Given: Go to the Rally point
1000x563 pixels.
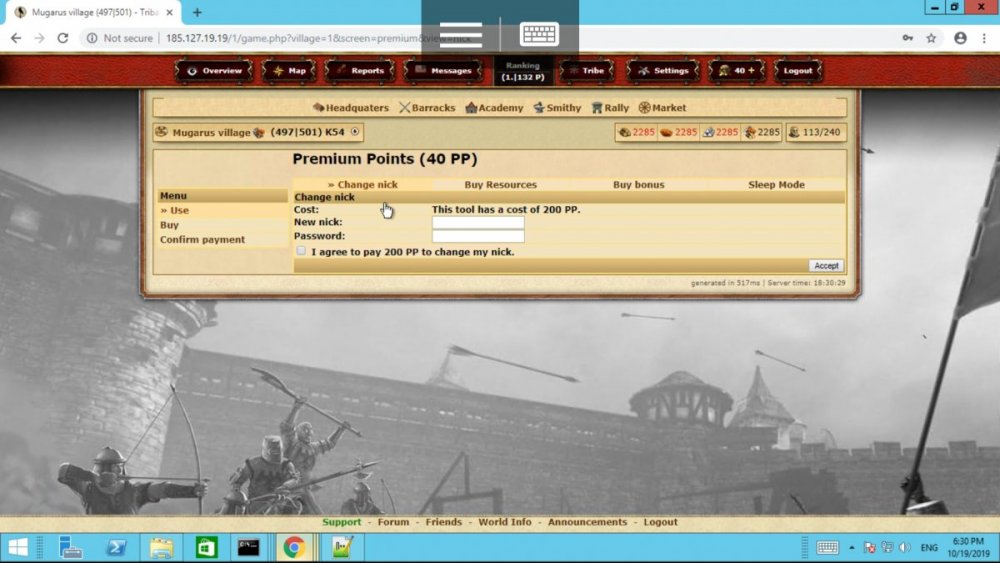Looking at the screenshot, I should [x=610, y=108].
